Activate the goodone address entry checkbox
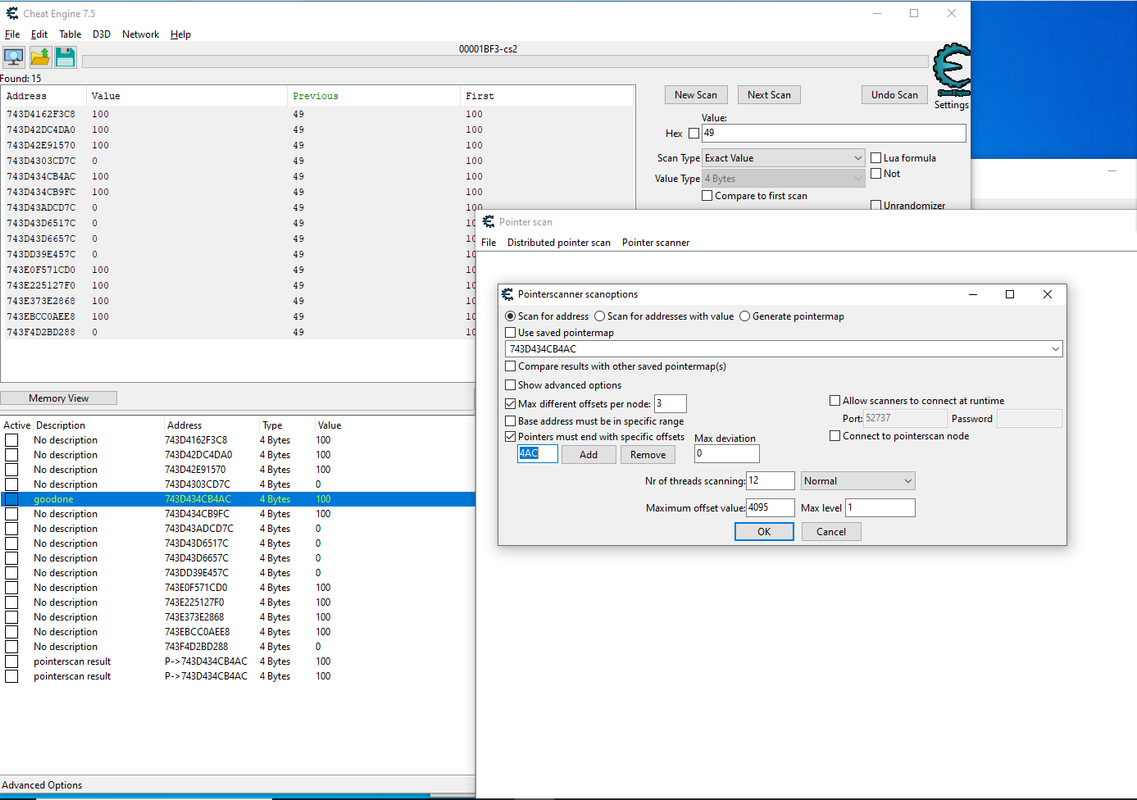 coord(12,499)
